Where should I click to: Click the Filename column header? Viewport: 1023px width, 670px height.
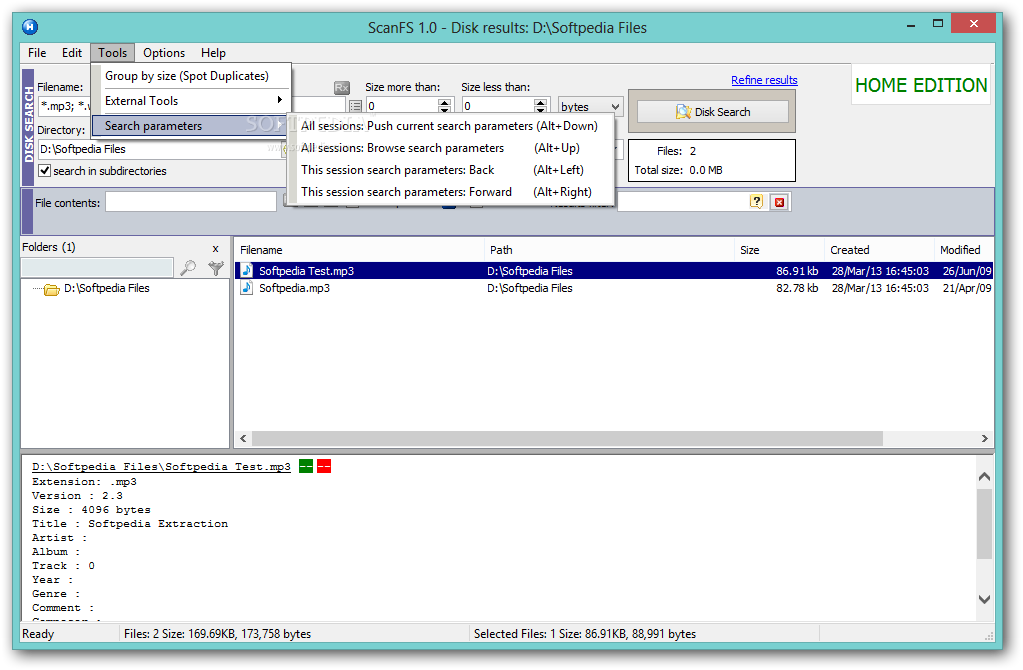tap(359, 250)
